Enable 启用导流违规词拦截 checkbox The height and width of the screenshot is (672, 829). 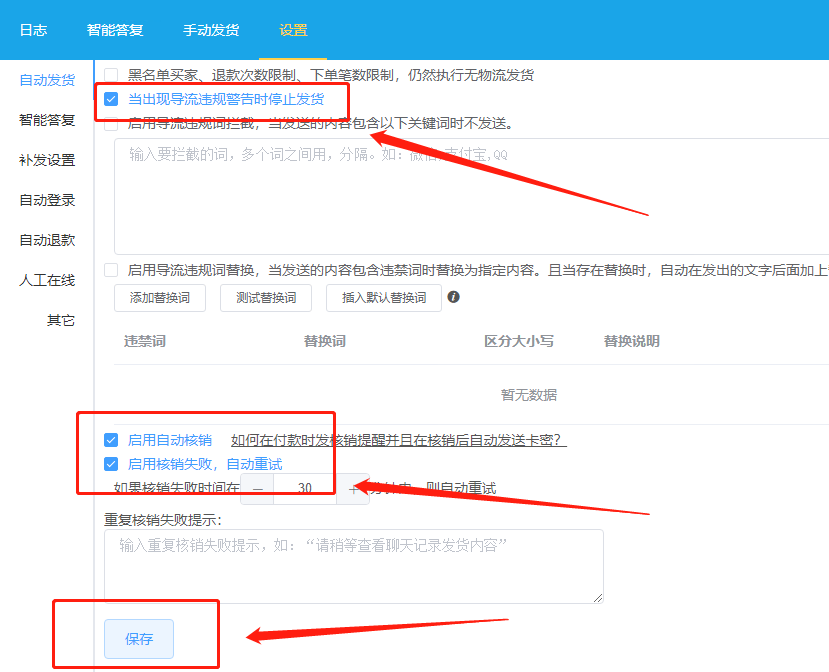111,123
